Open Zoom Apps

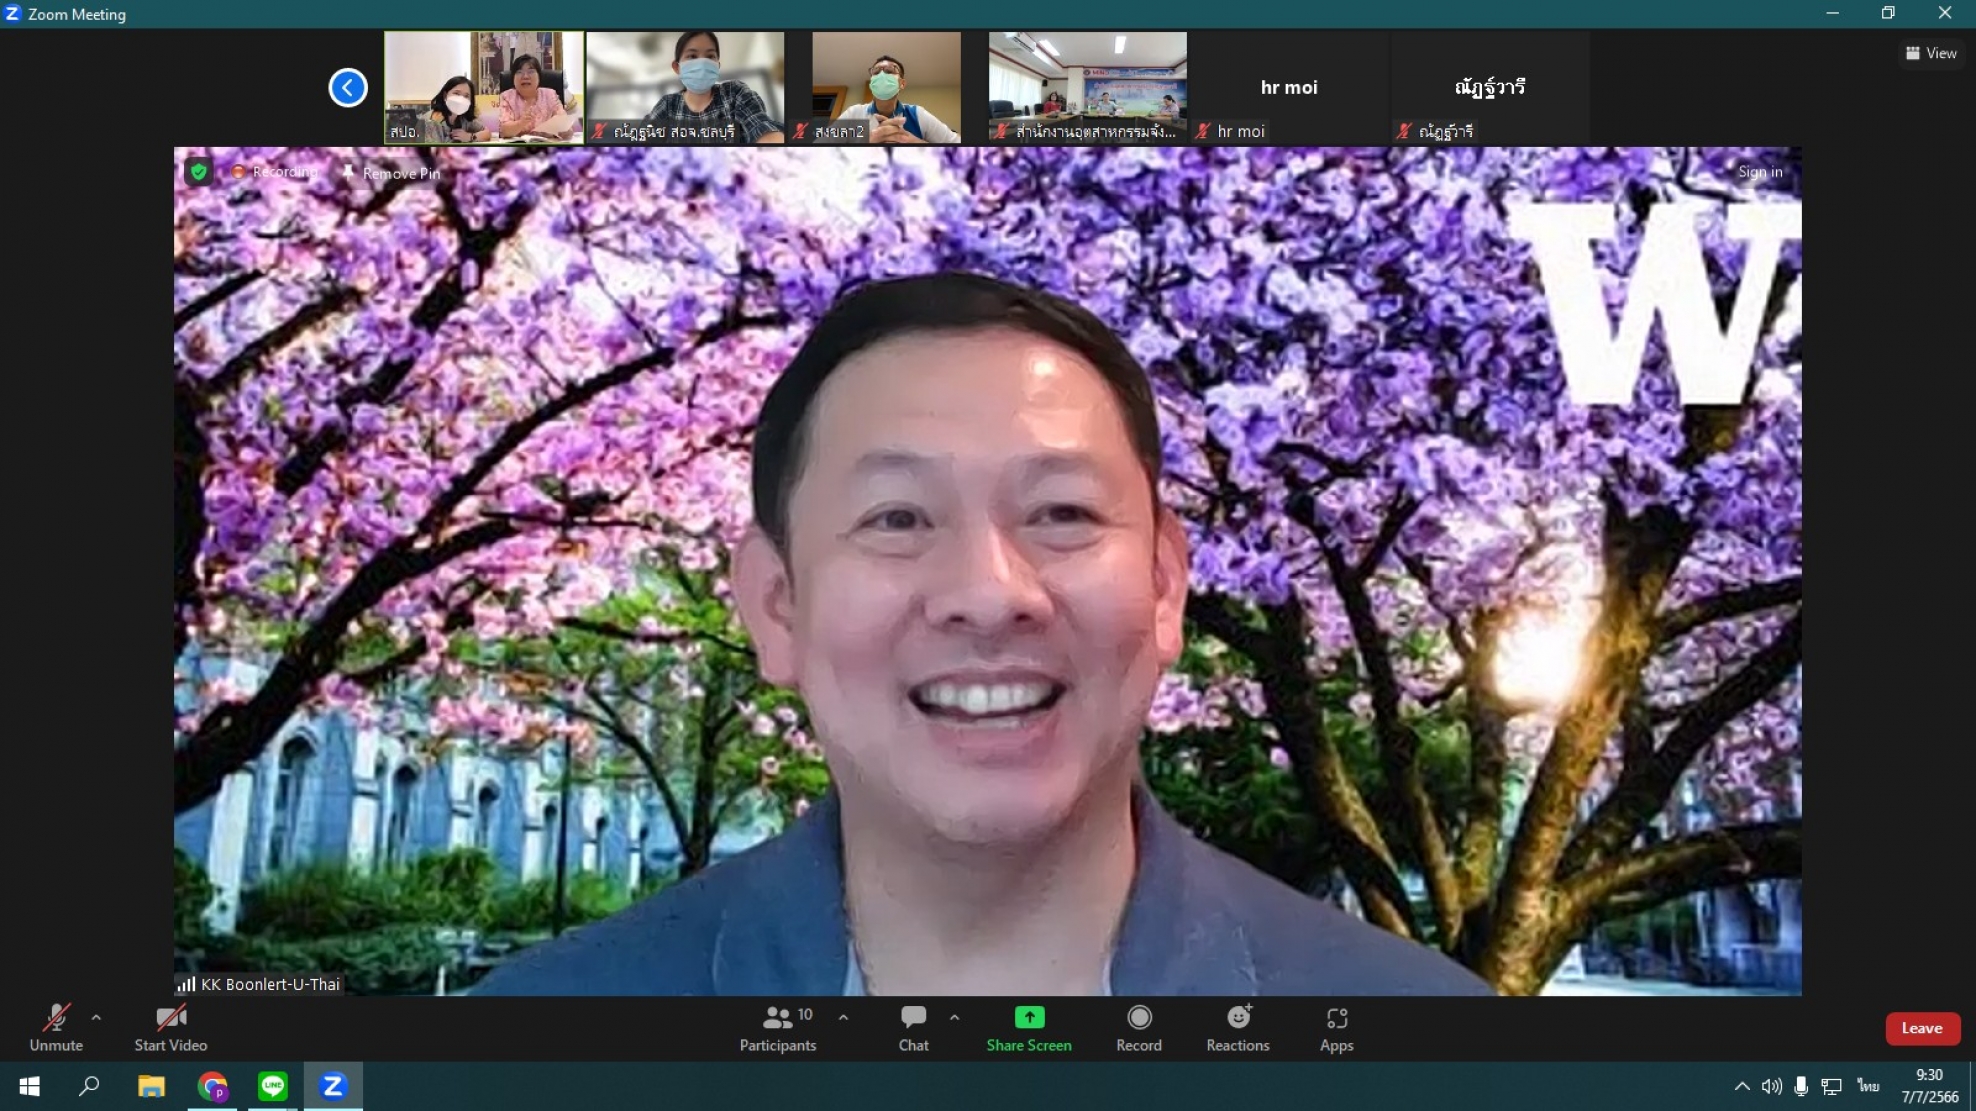[1336, 1028]
